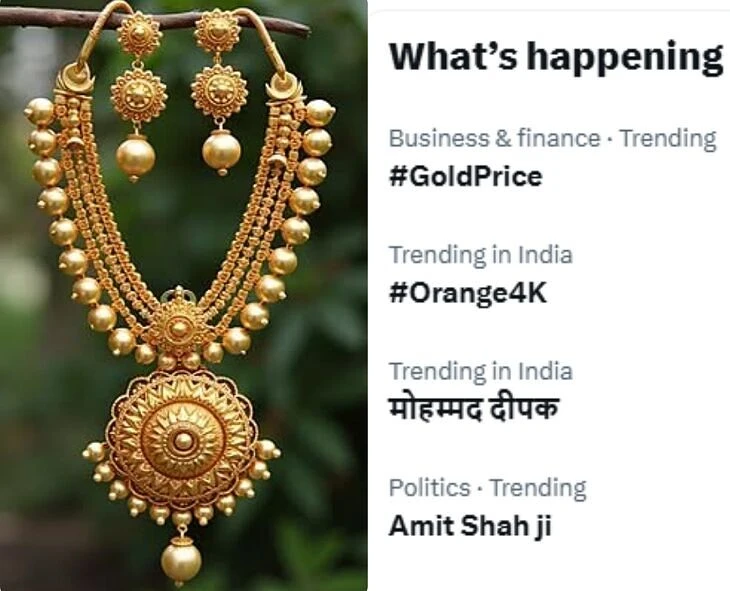Click the "Politics · Trending" category label

tap(487, 488)
